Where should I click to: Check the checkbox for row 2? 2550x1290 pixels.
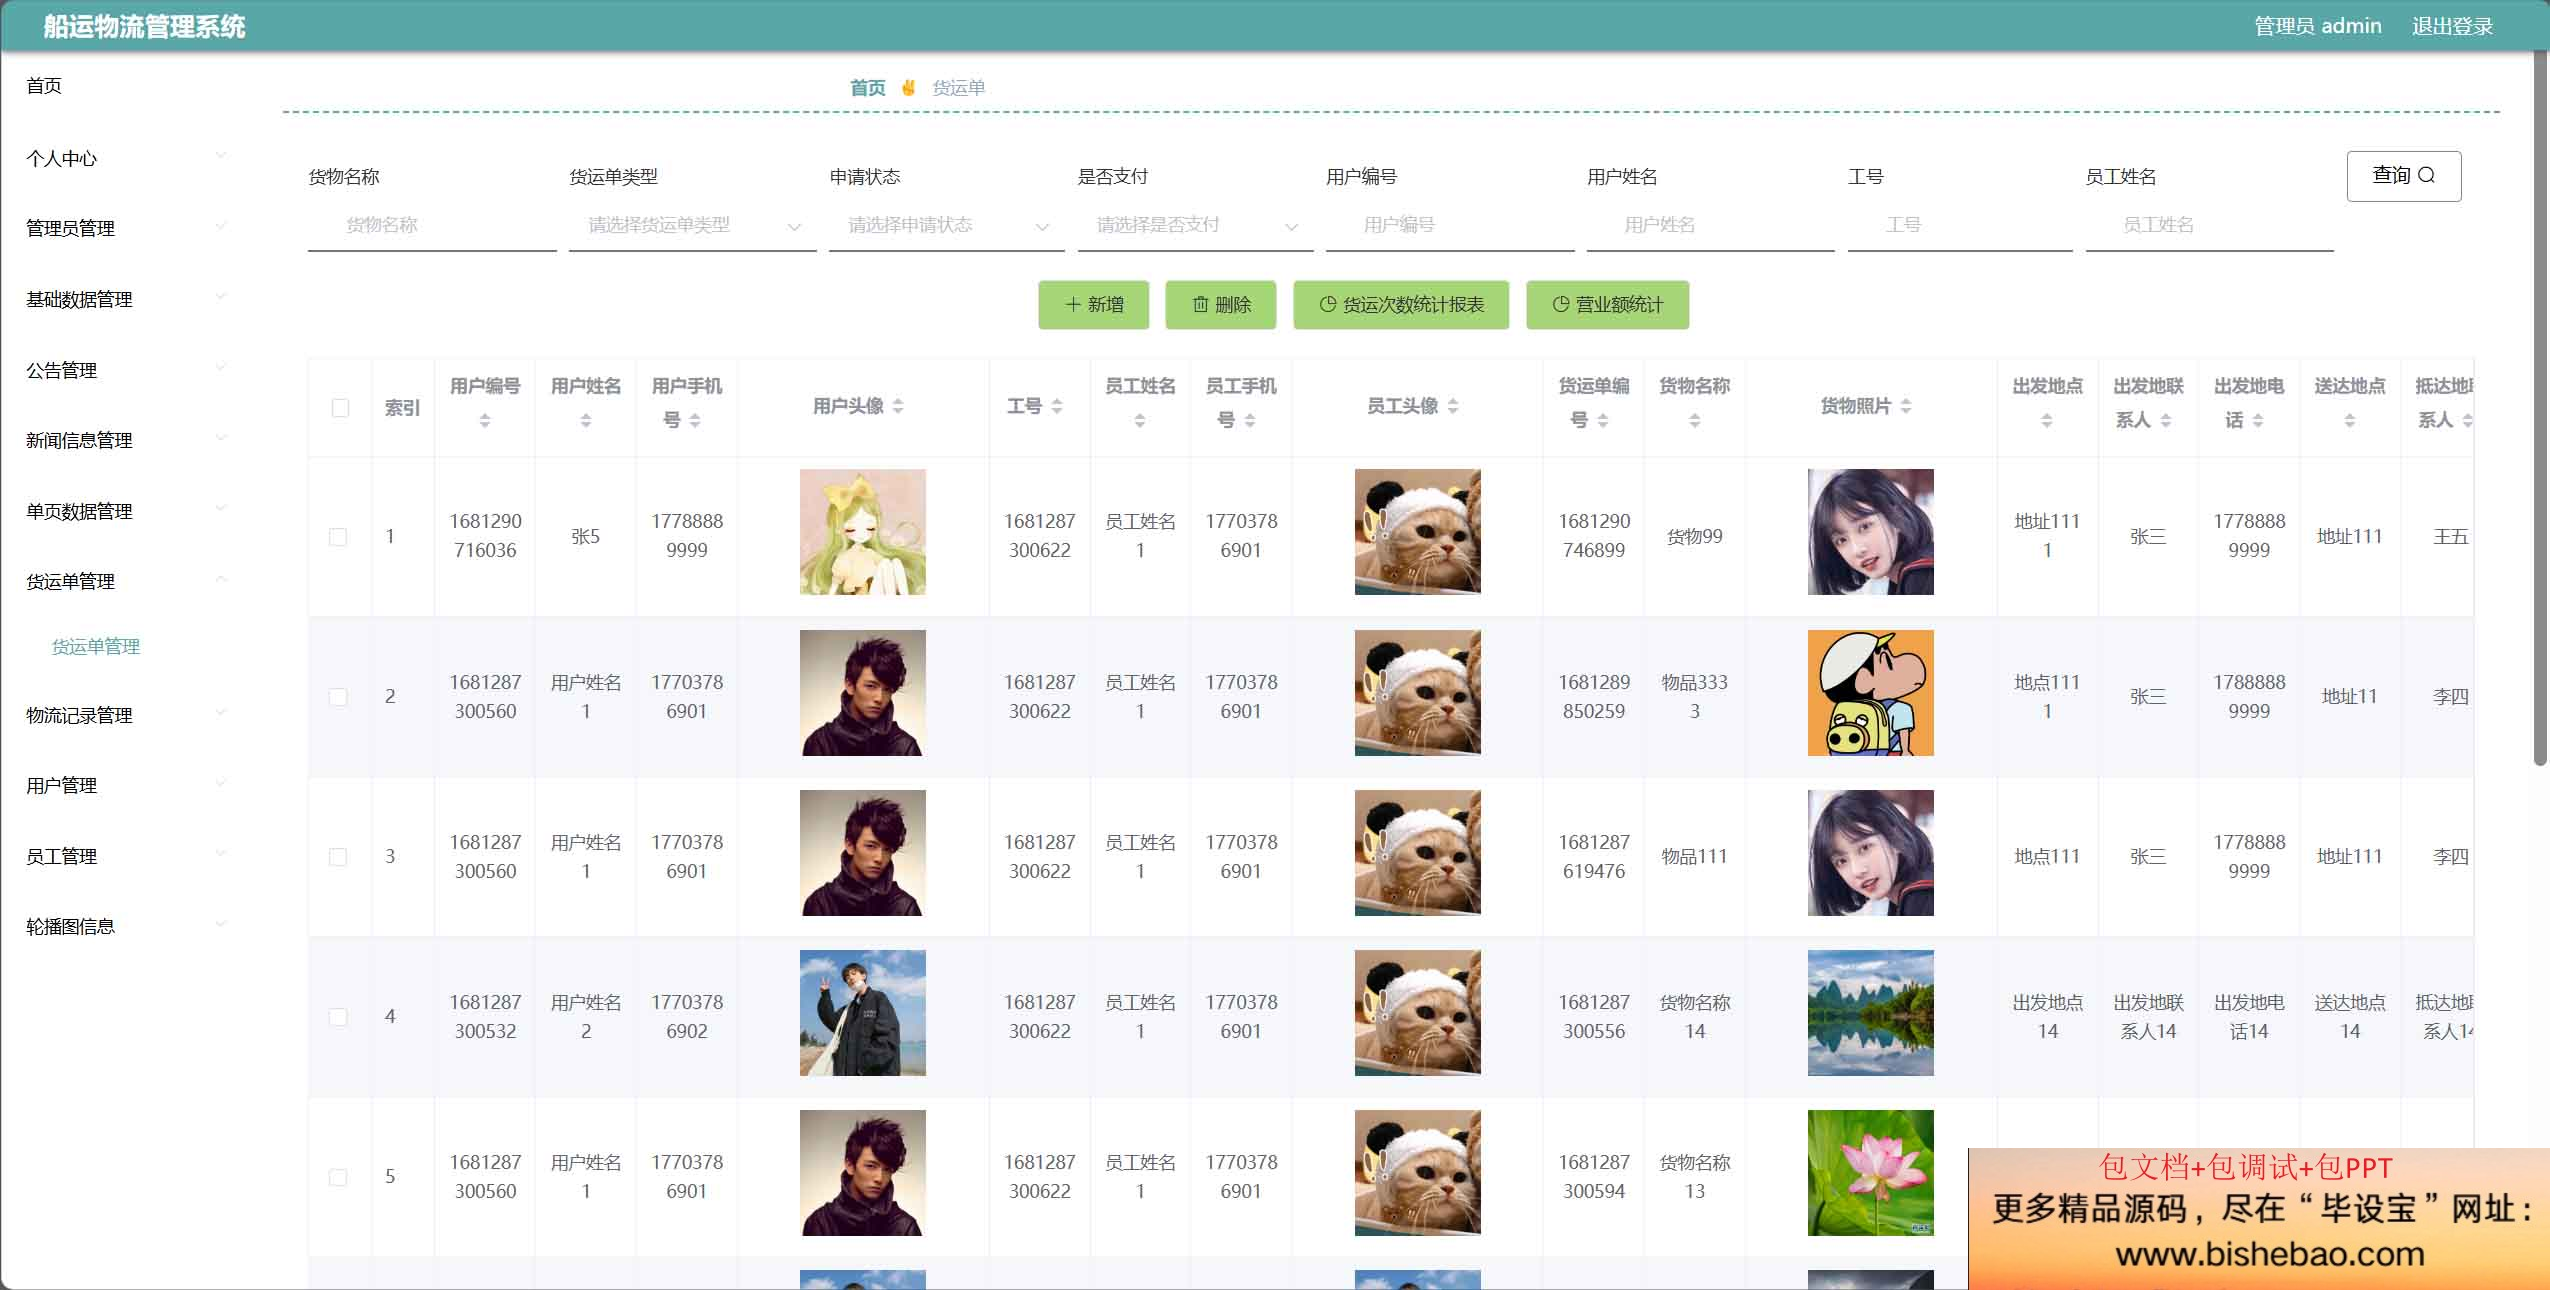[x=338, y=697]
